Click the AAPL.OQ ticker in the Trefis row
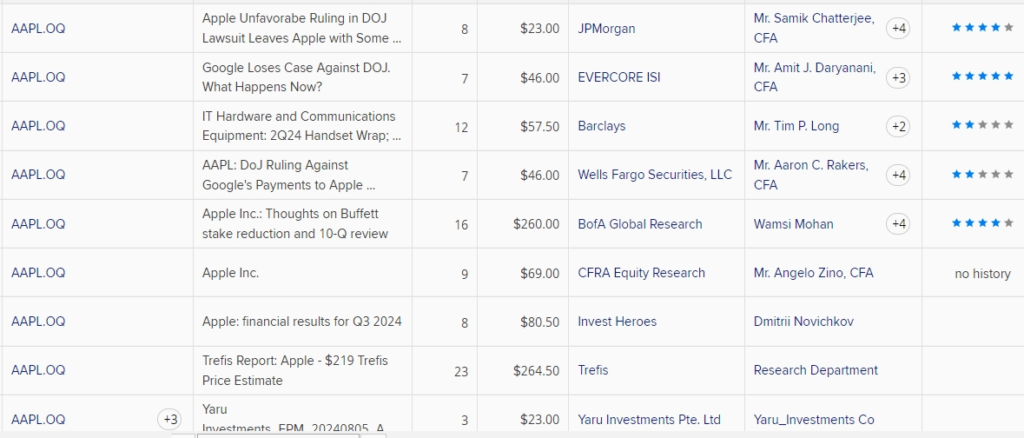1024x438 pixels. point(38,370)
